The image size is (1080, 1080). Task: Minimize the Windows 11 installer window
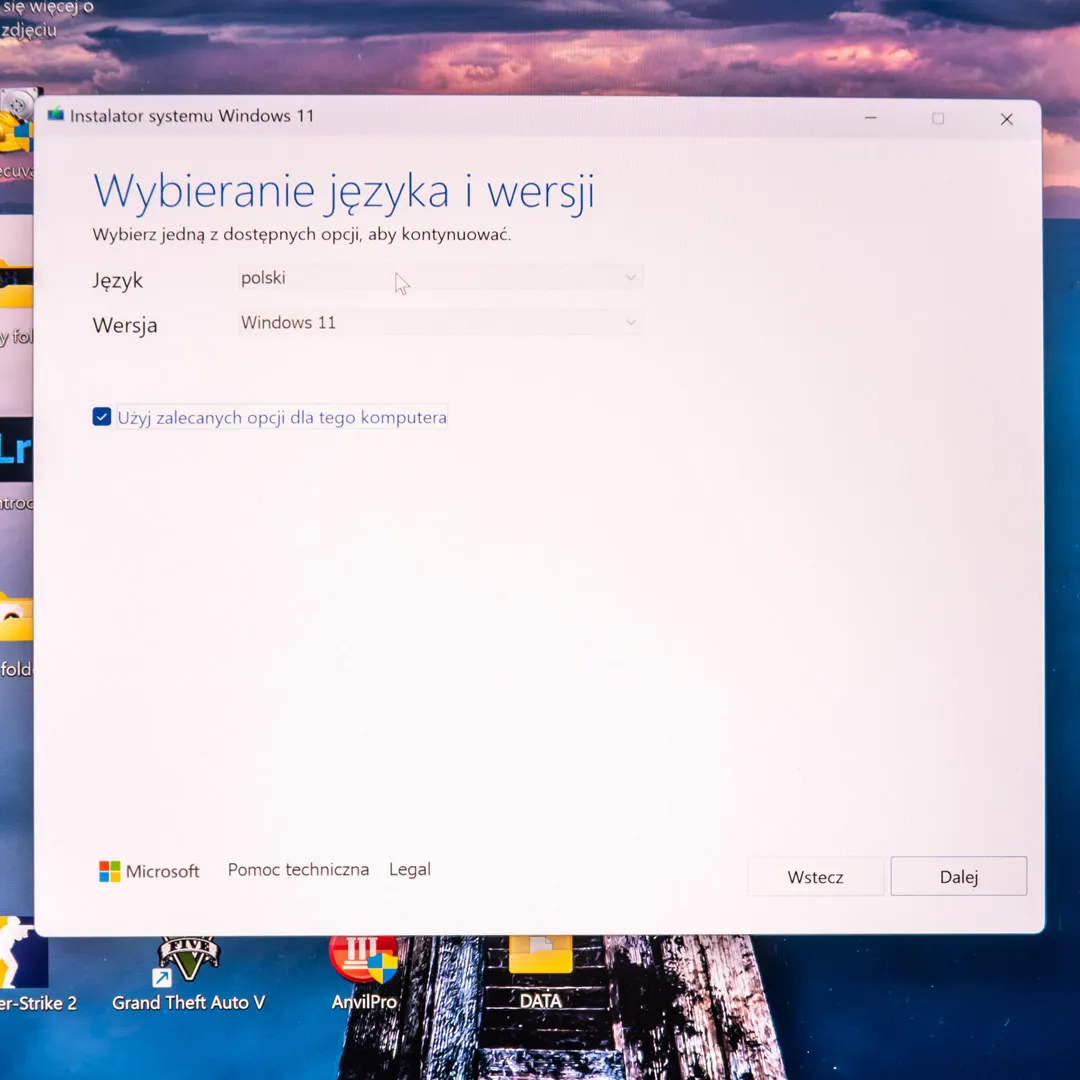[x=871, y=118]
